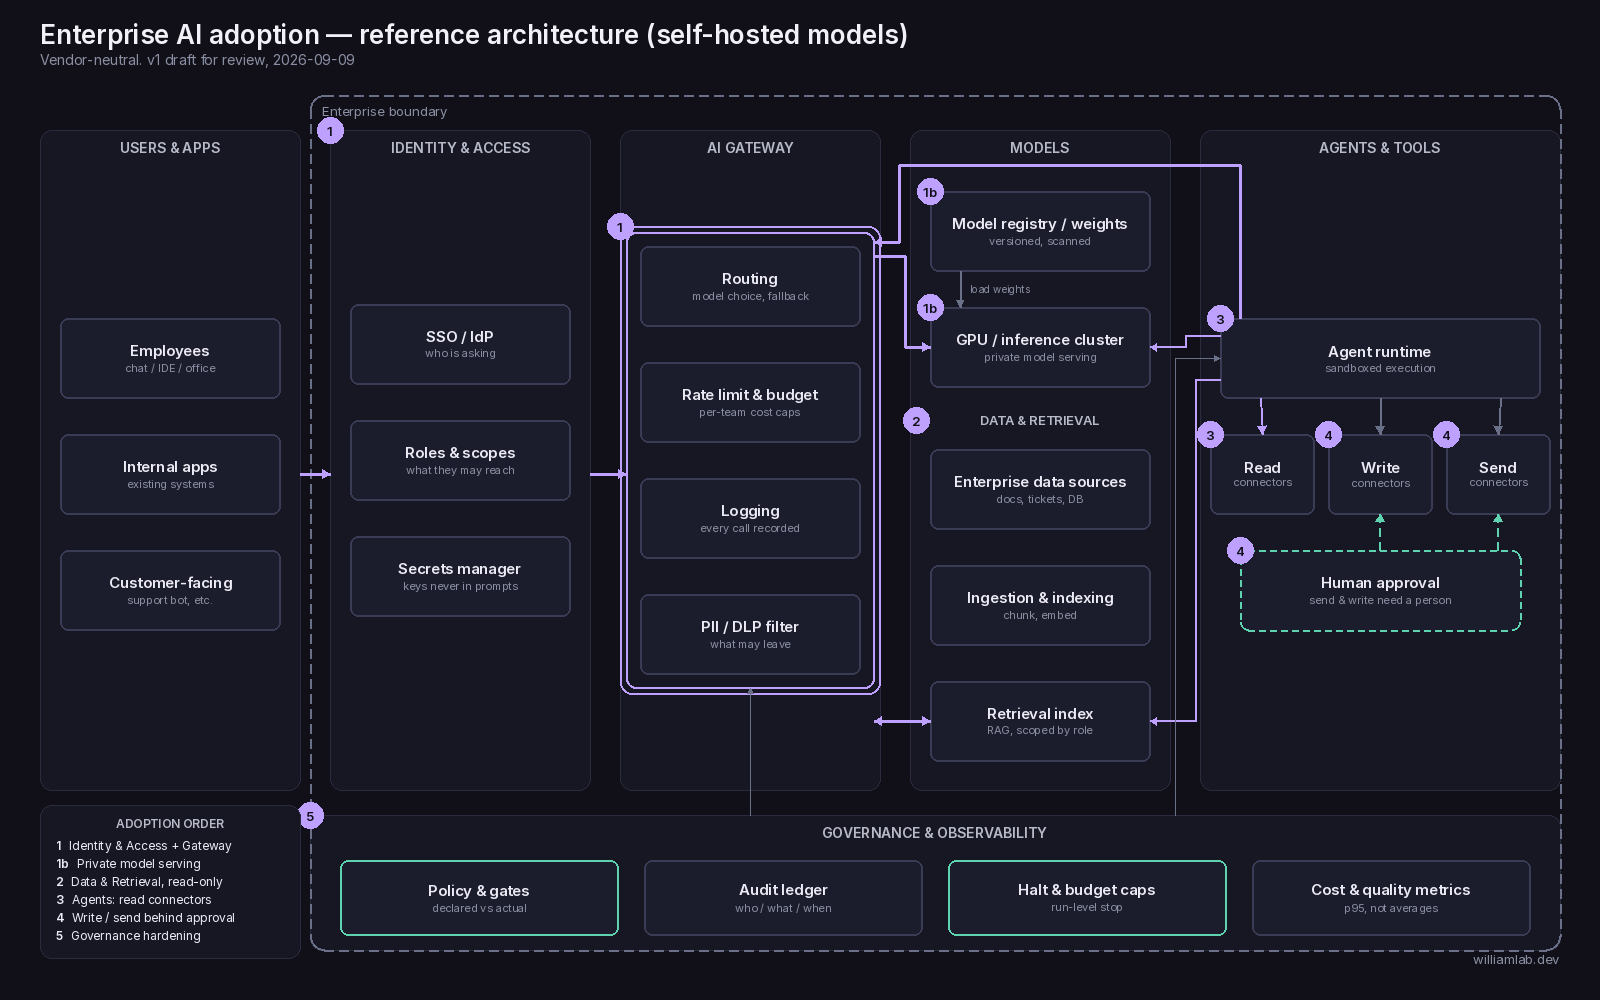Select the Internal apps box
Image resolution: width=1600 pixels, height=1000 pixels.
coord(170,474)
